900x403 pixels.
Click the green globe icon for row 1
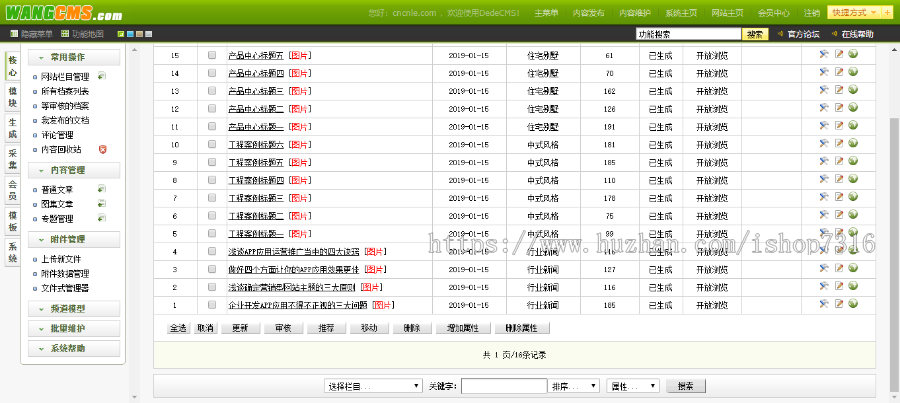[x=853, y=304]
